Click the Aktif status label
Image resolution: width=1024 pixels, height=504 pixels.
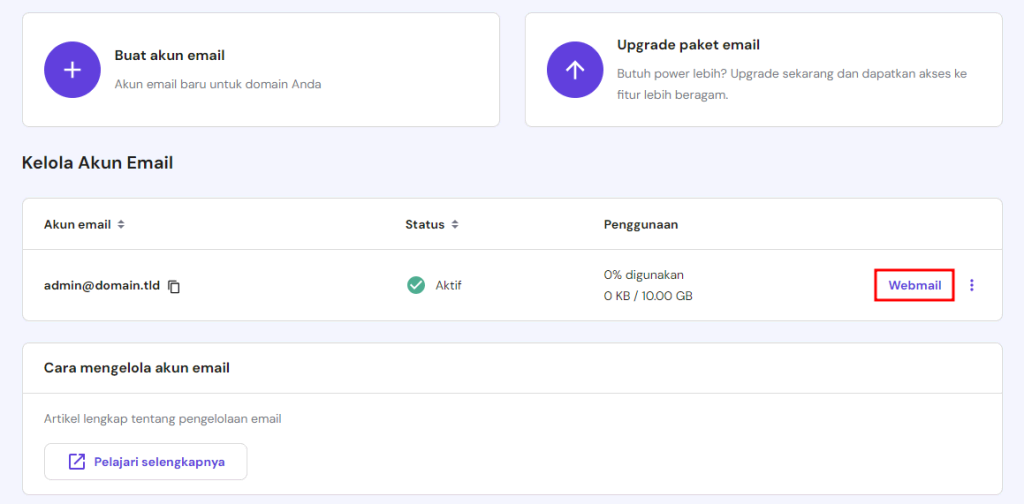(448, 285)
